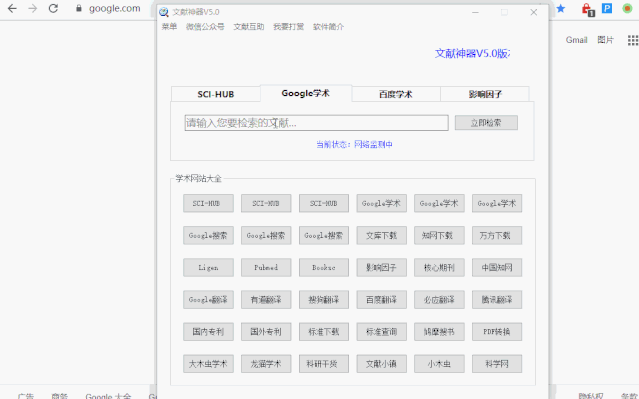Open the Gmail link on Google page

click(x=576, y=40)
